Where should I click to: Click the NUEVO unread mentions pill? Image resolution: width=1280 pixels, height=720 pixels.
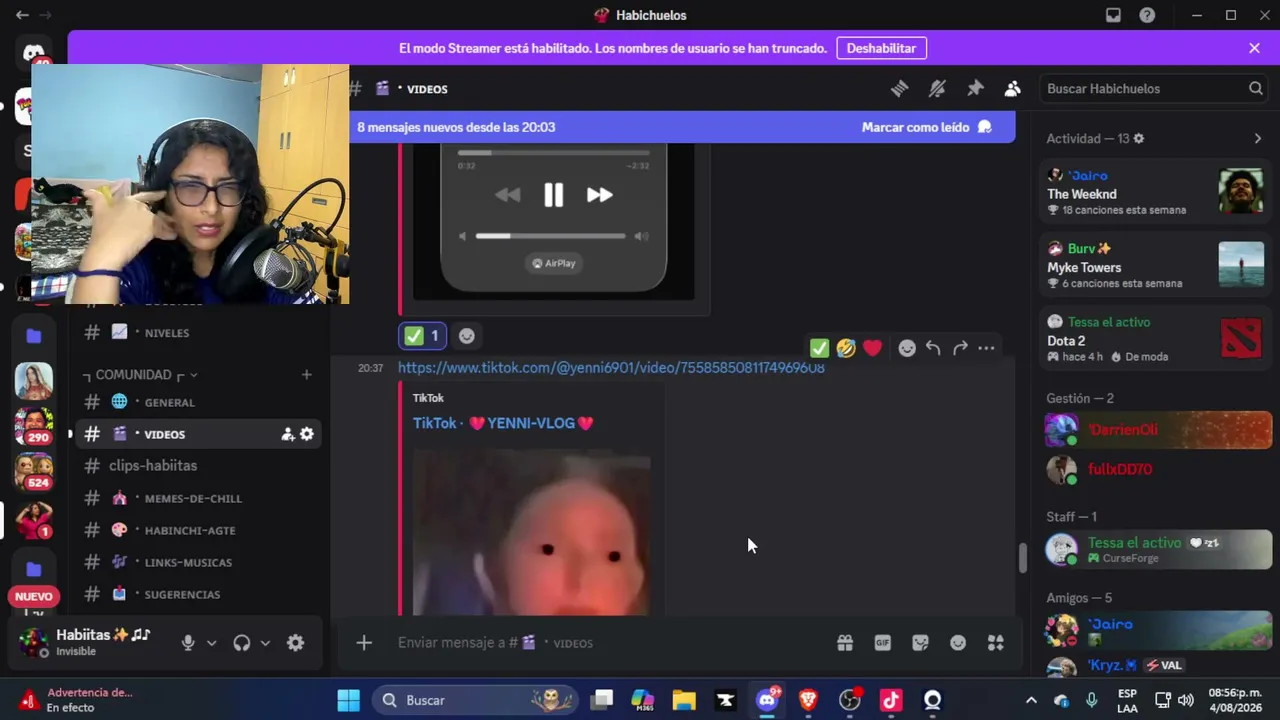(x=34, y=597)
